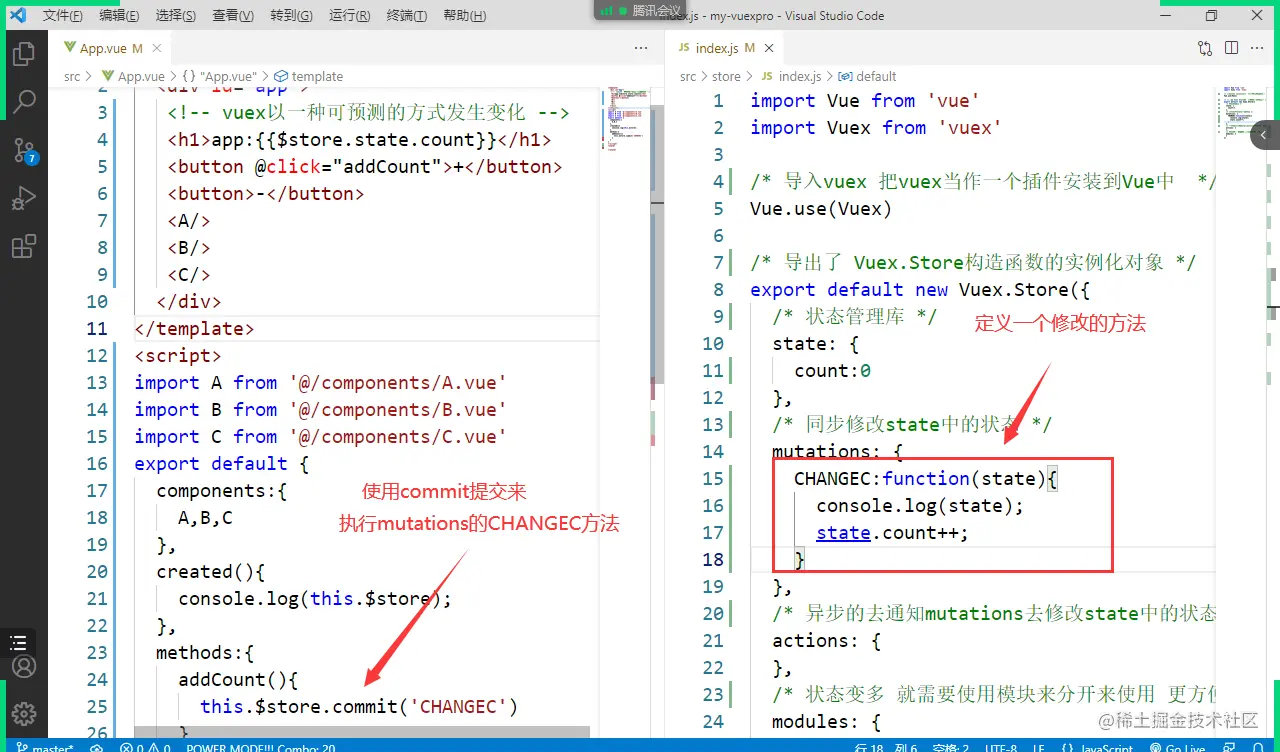Click line number 15 in index.js gutter
The height and width of the screenshot is (752, 1280).
pos(713,479)
